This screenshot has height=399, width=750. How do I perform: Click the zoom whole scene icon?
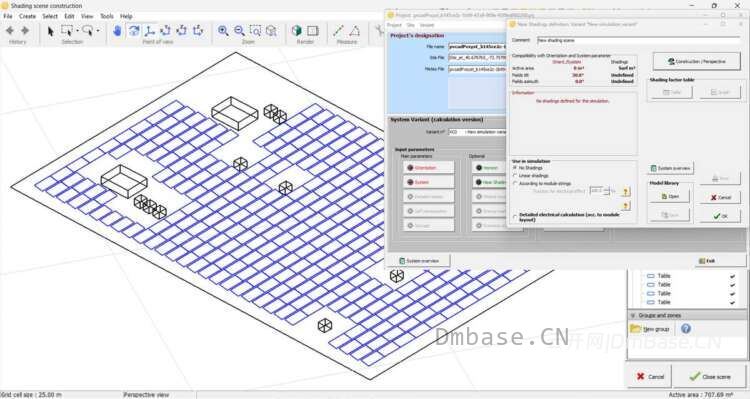[x=271, y=31]
